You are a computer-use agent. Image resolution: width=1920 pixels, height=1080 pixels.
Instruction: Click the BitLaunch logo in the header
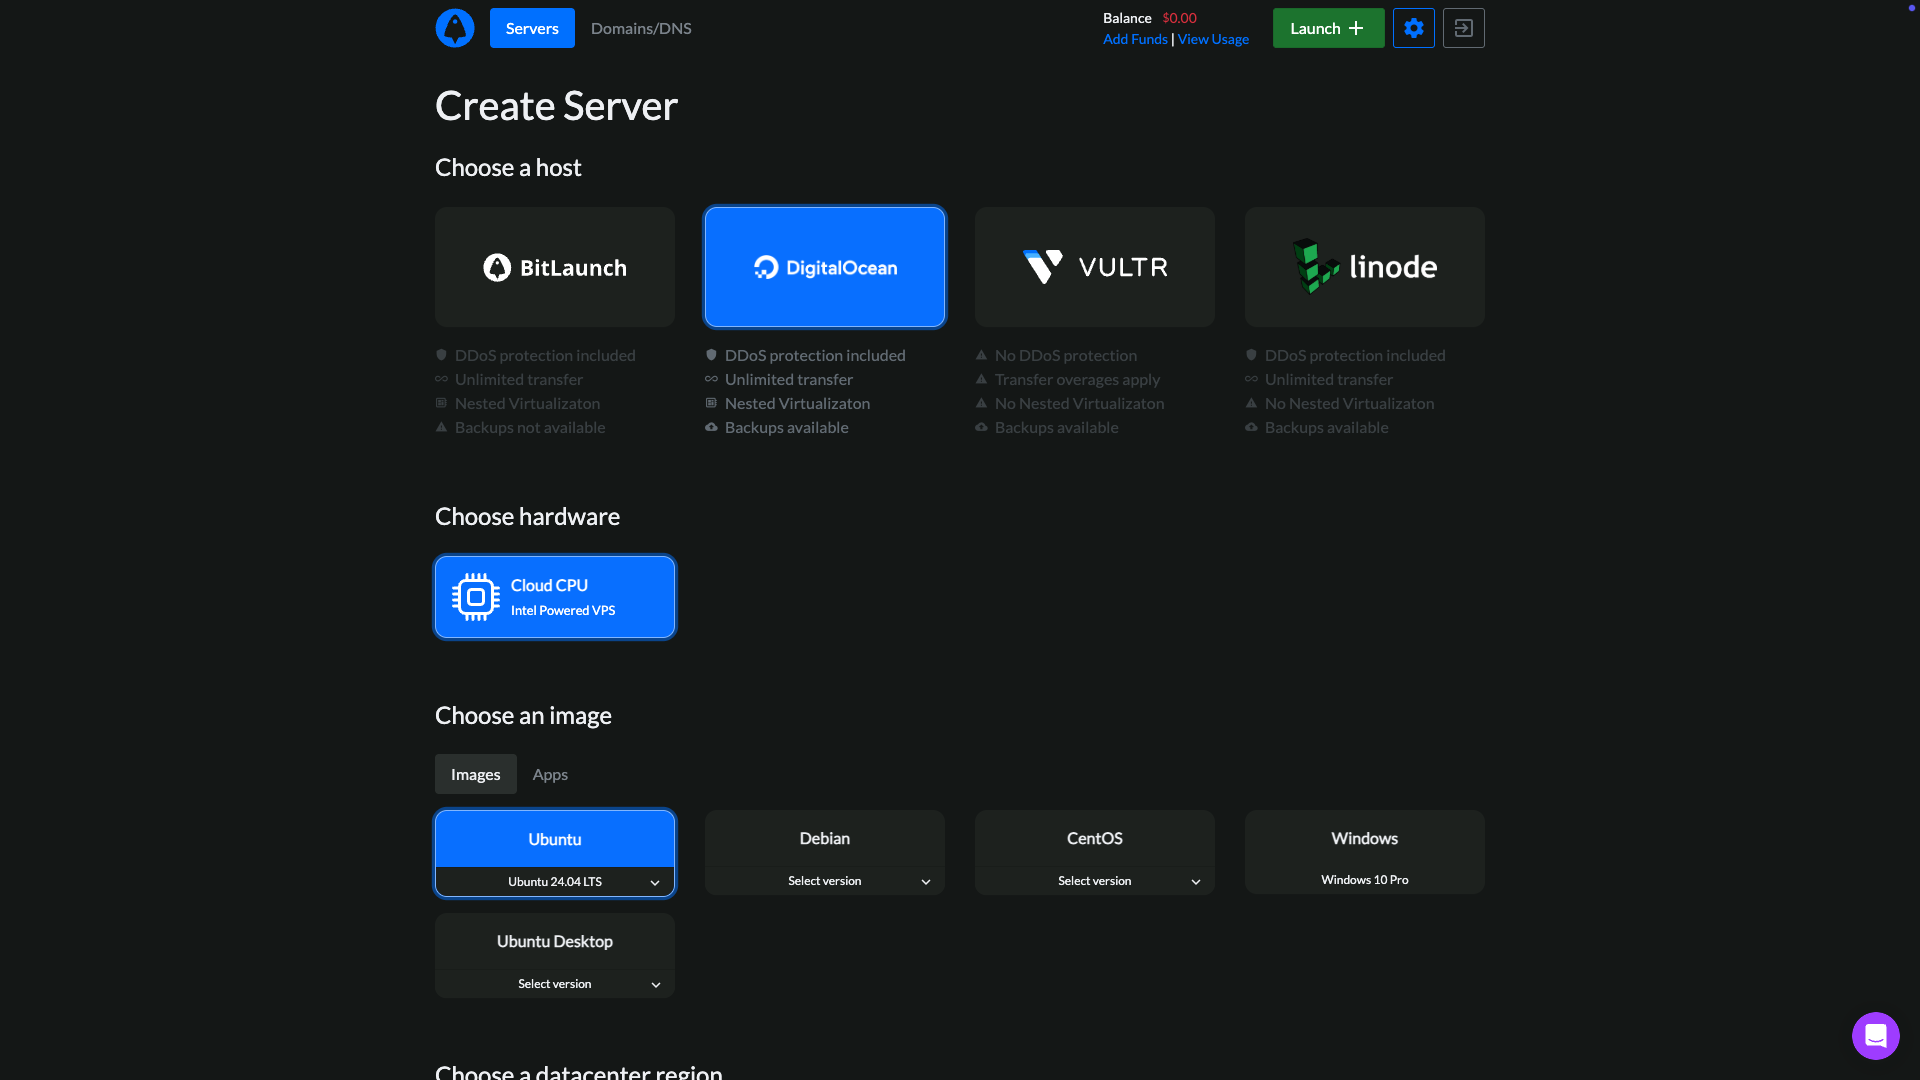pos(455,28)
